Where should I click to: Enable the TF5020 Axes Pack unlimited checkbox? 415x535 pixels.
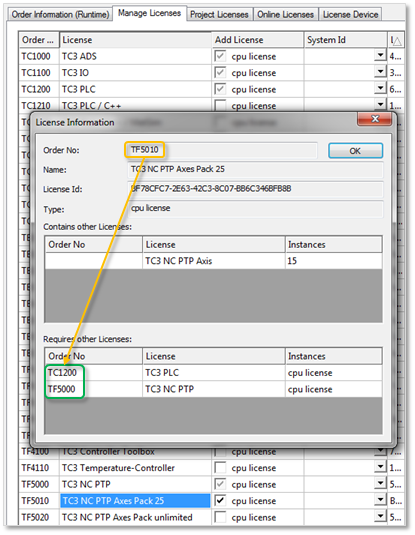point(220,517)
